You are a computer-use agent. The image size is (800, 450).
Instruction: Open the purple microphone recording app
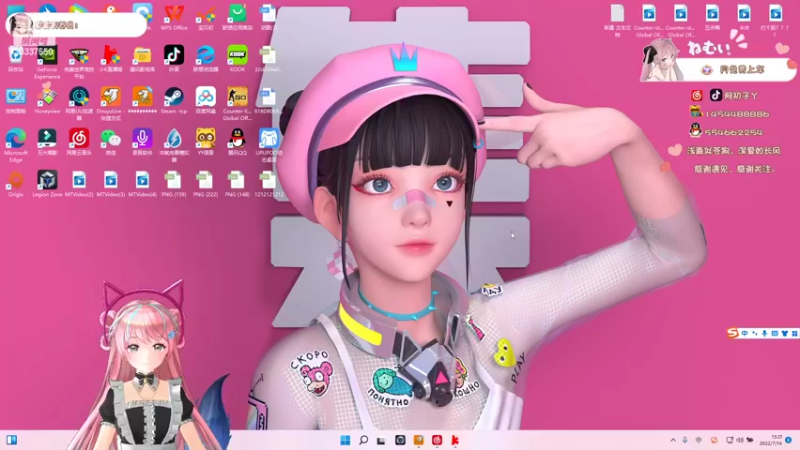pyautogui.click(x=142, y=142)
